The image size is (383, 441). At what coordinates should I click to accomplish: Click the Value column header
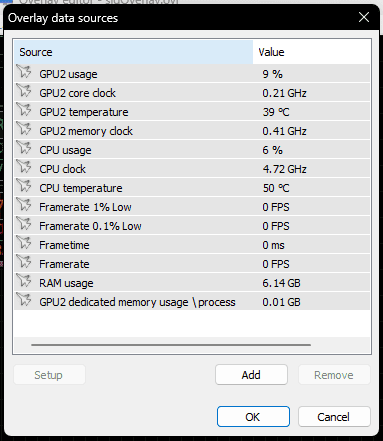click(x=311, y=52)
